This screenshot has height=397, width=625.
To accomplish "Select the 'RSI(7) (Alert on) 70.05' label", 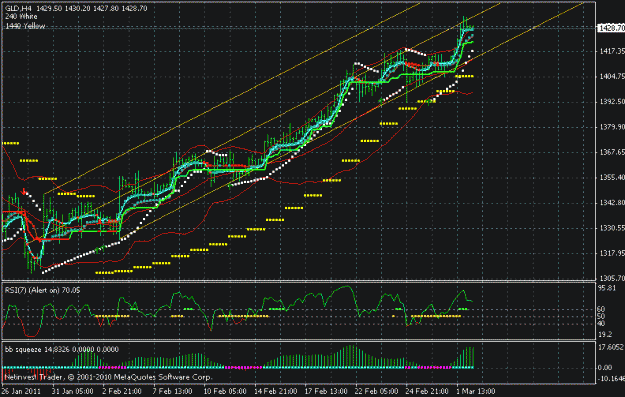I will 42,290.
